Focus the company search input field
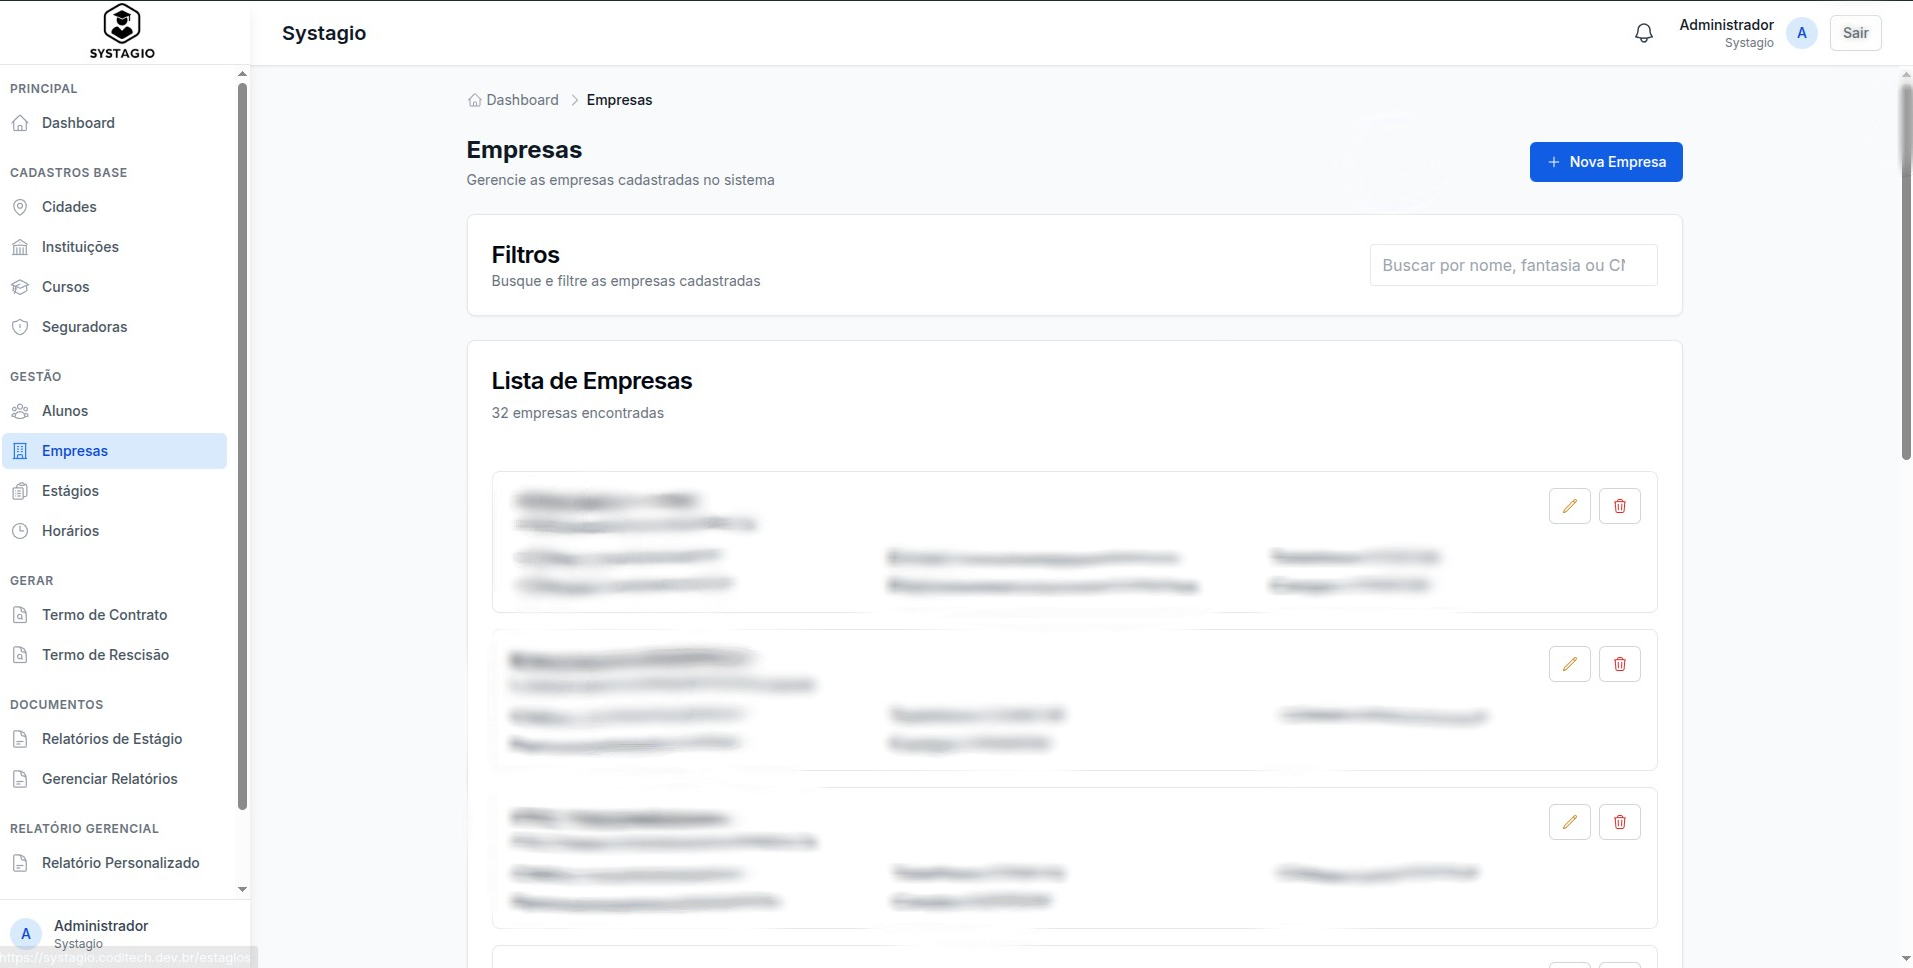This screenshot has height=968, width=1913. (x=1512, y=265)
